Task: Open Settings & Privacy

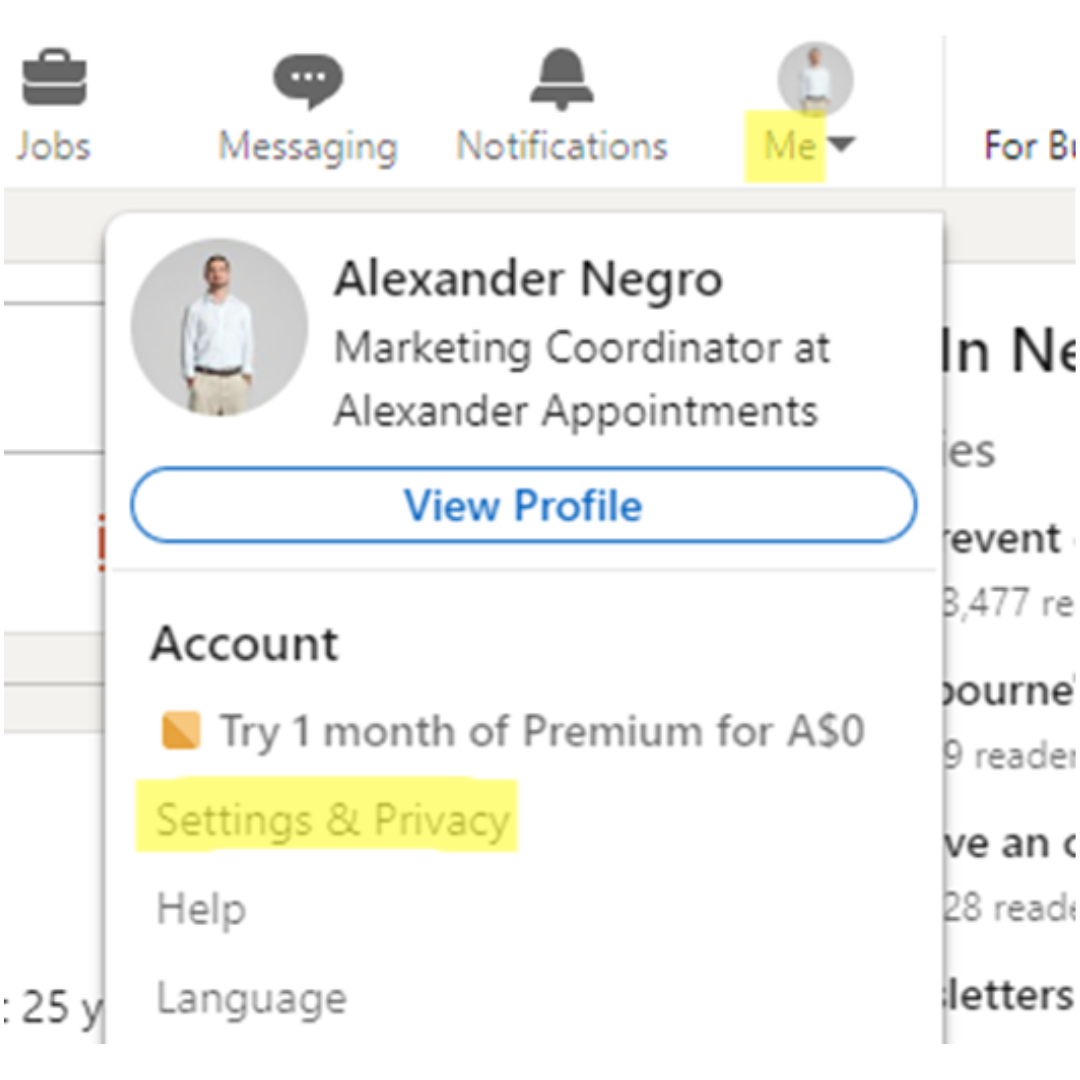Action: 333,820
